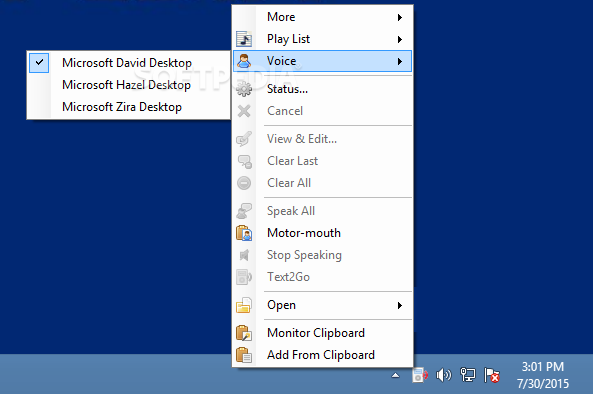Click the View & Edit pencil icon
593x394 pixels.
click(244, 139)
